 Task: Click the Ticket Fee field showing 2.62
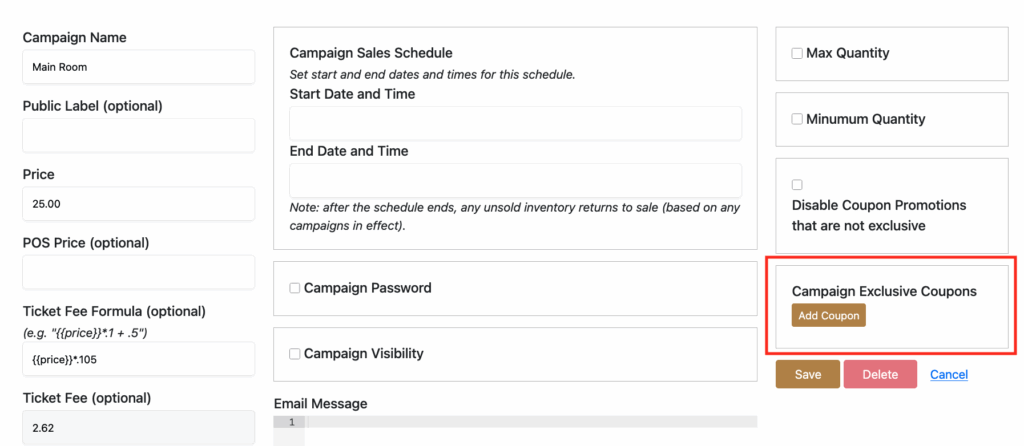coord(138,427)
